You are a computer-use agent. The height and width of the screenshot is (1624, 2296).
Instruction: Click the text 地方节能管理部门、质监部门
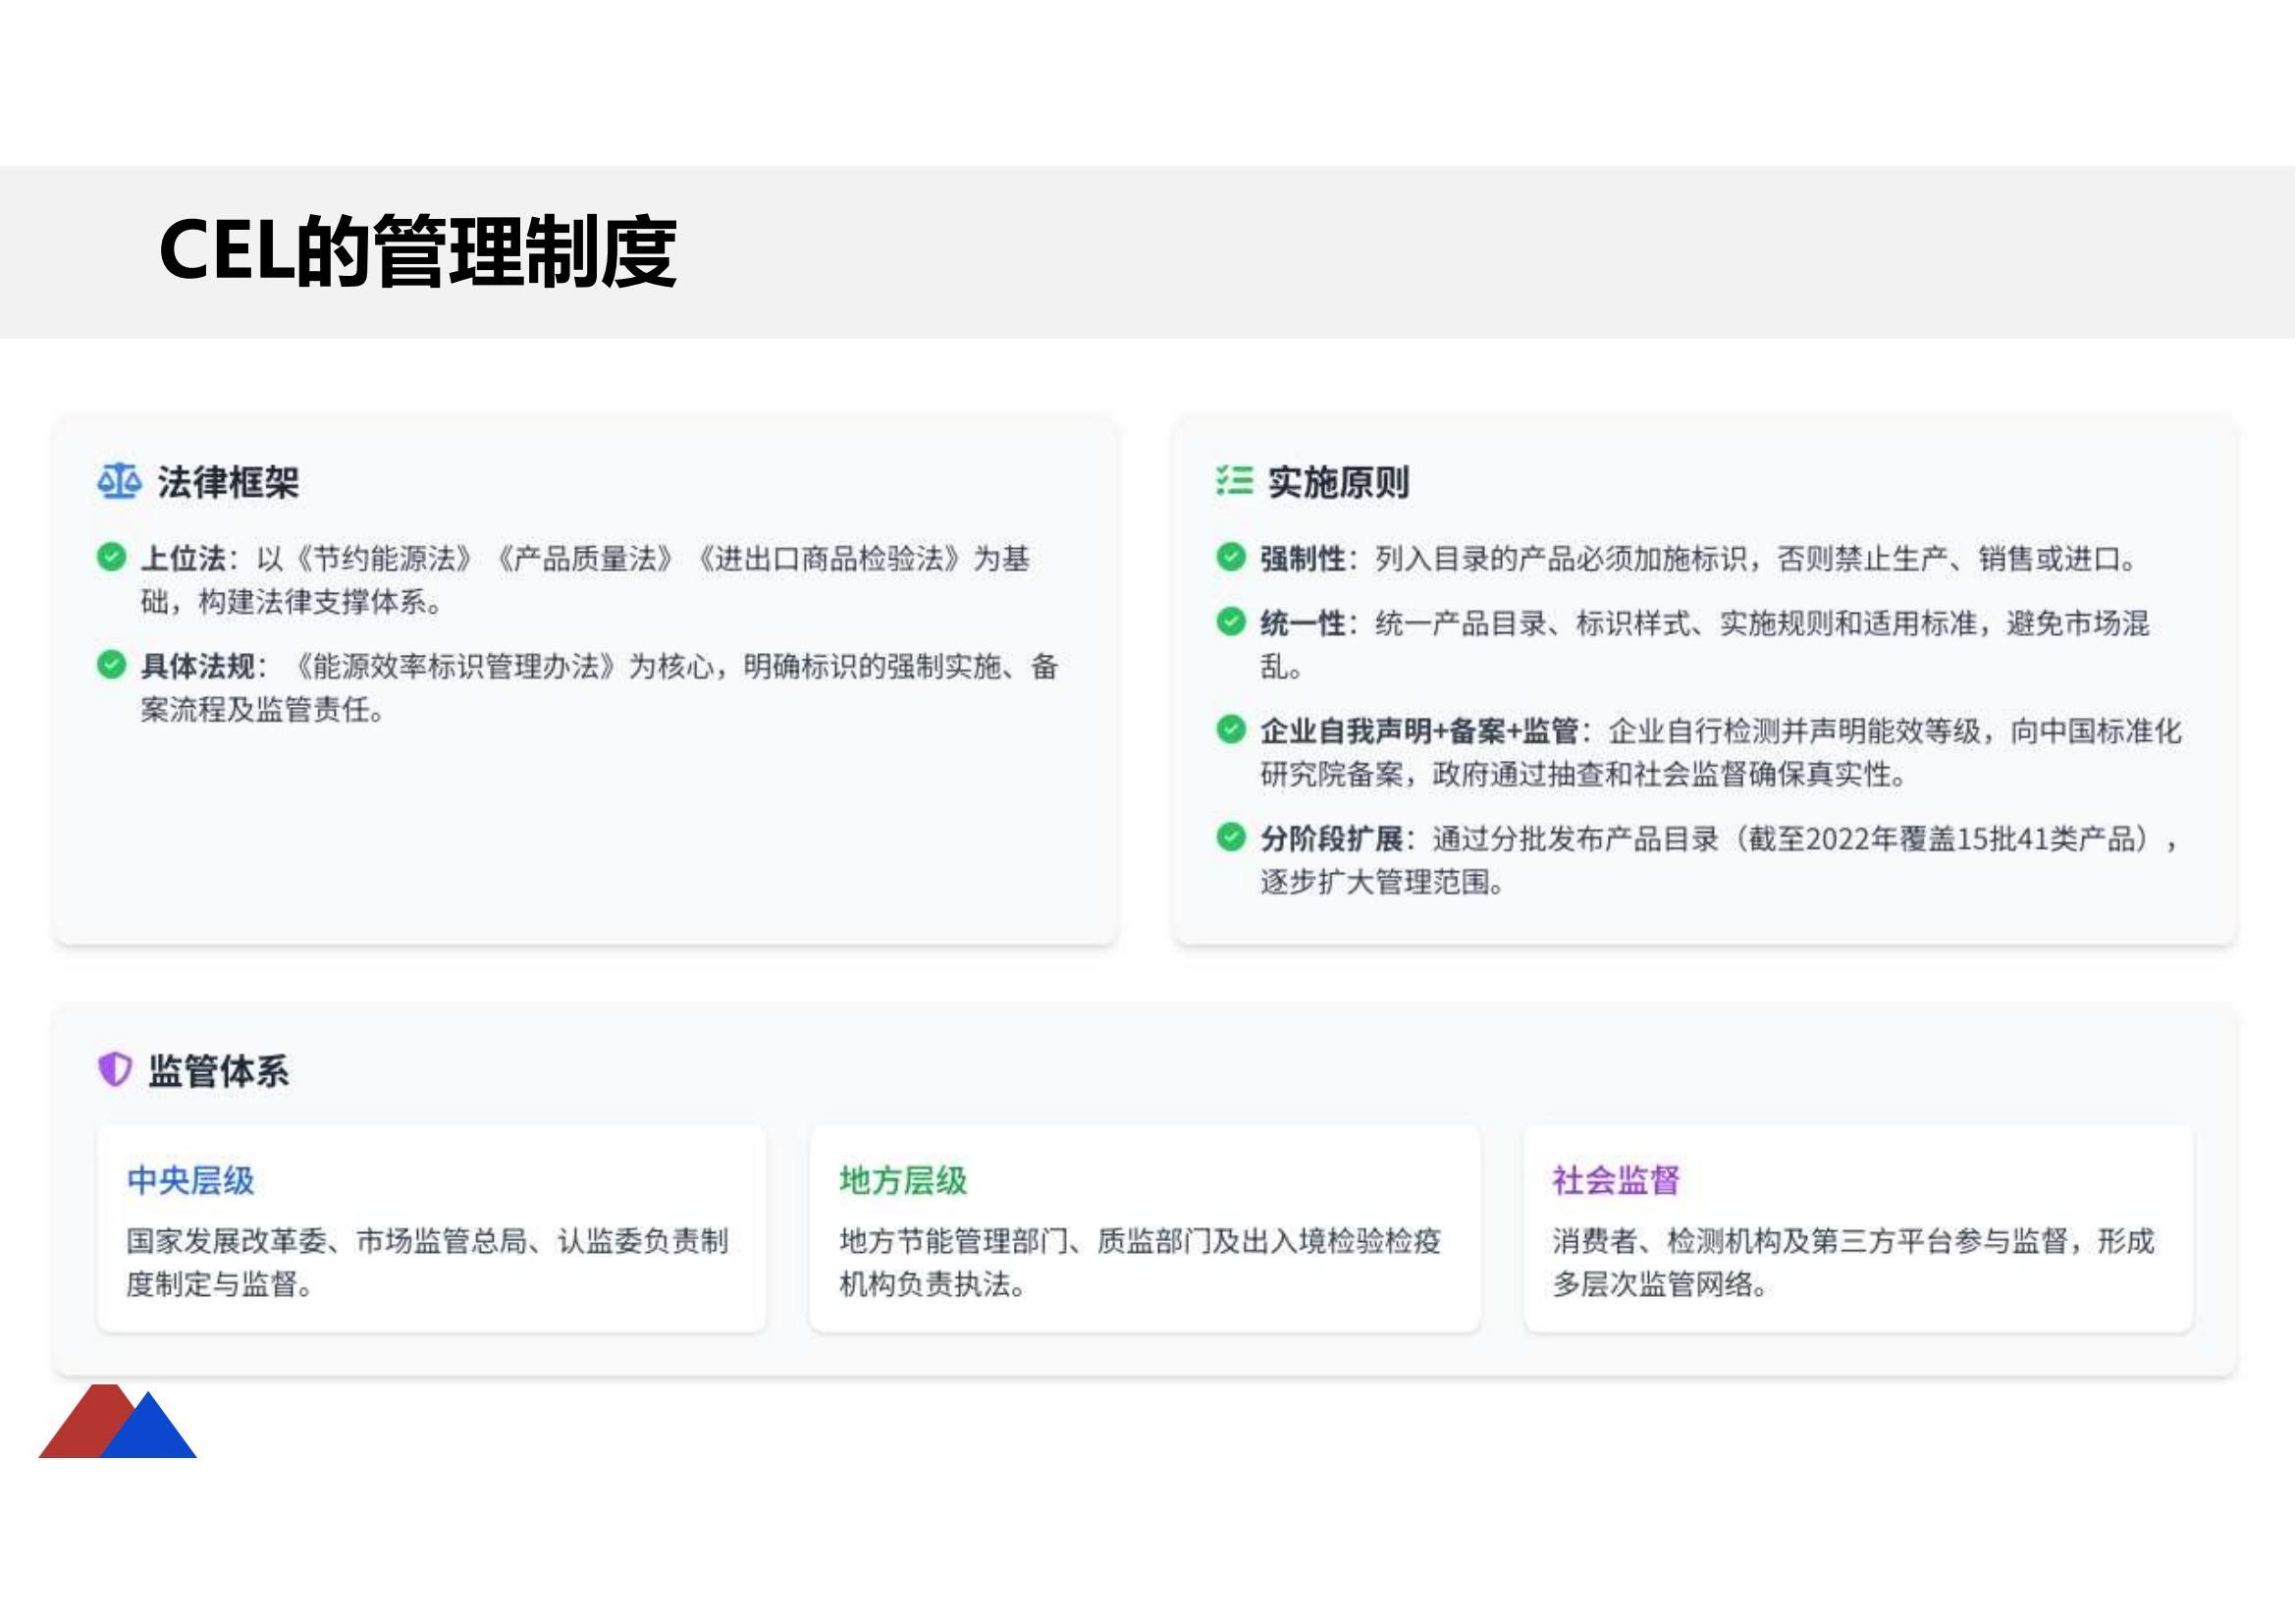[x=1025, y=1241]
